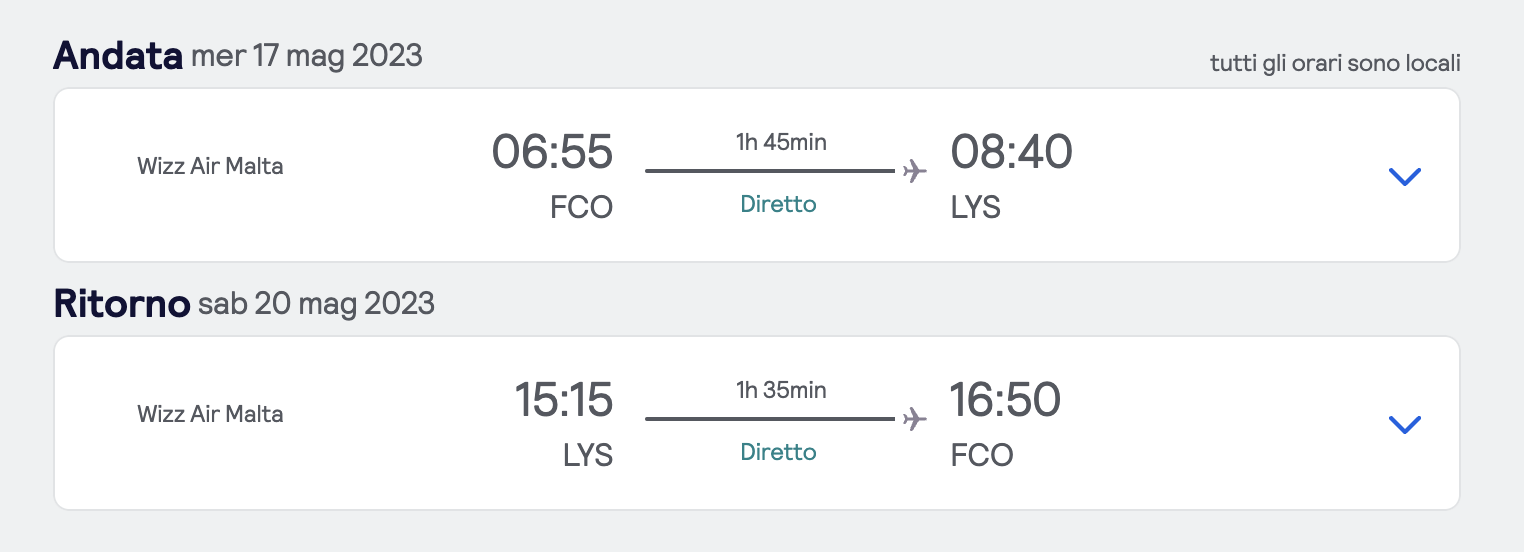Click the 1h 35min return duration

point(781,390)
